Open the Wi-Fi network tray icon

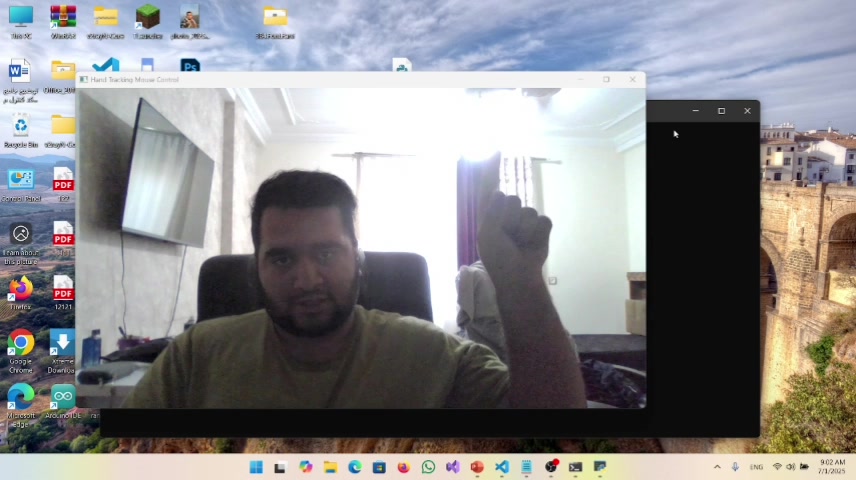pyautogui.click(x=777, y=467)
